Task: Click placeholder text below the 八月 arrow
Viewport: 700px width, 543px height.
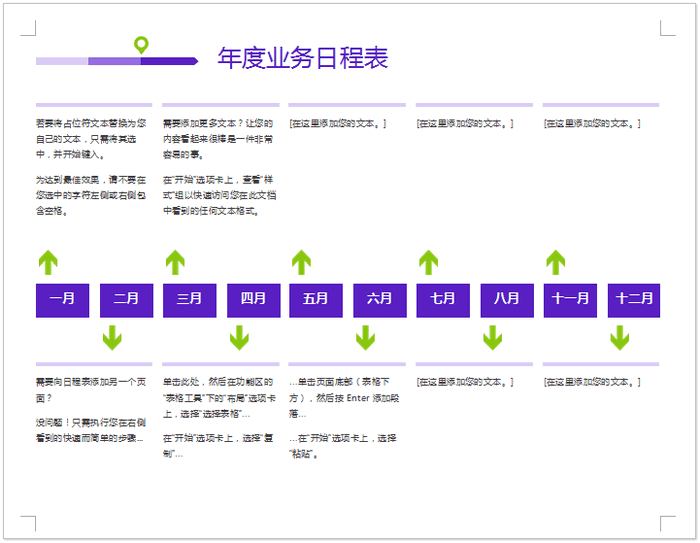Action: pyautogui.click(x=465, y=382)
